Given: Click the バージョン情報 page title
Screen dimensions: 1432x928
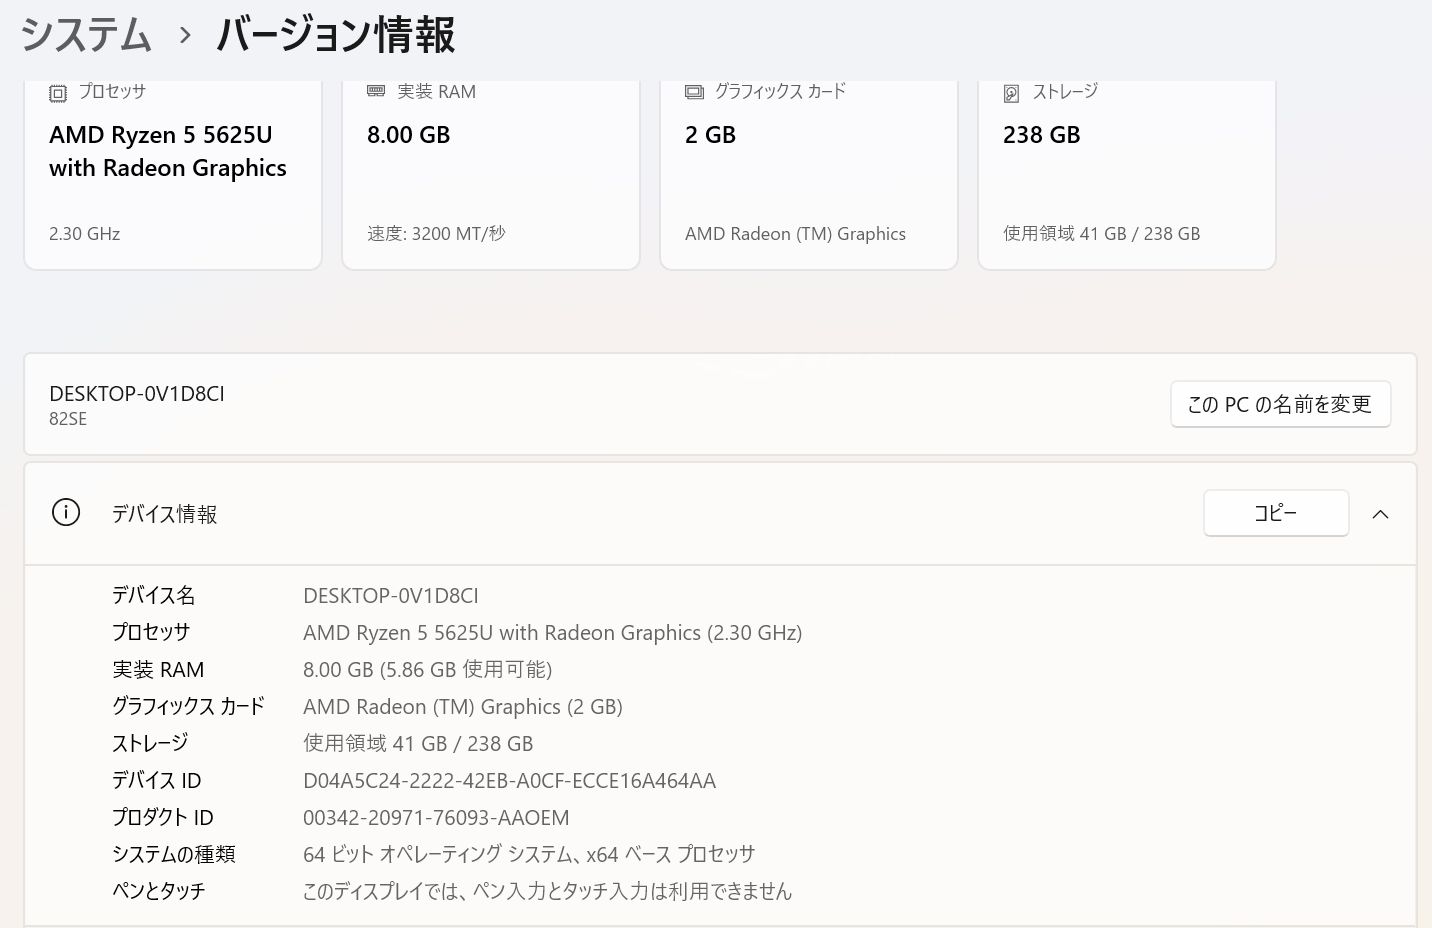Looking at the screenshot, I should click(x=336, y=35).
